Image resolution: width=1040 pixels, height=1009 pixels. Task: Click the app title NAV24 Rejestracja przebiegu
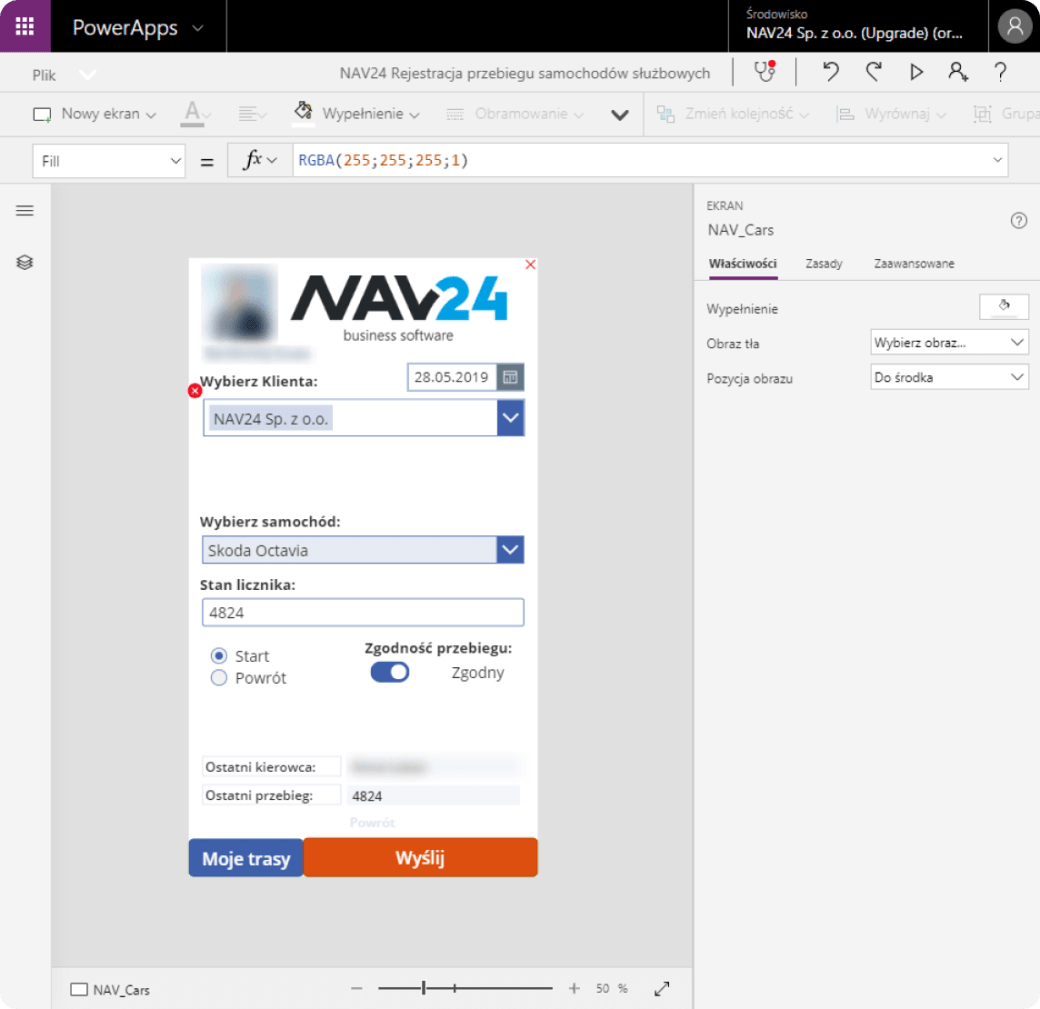(525, 73)
